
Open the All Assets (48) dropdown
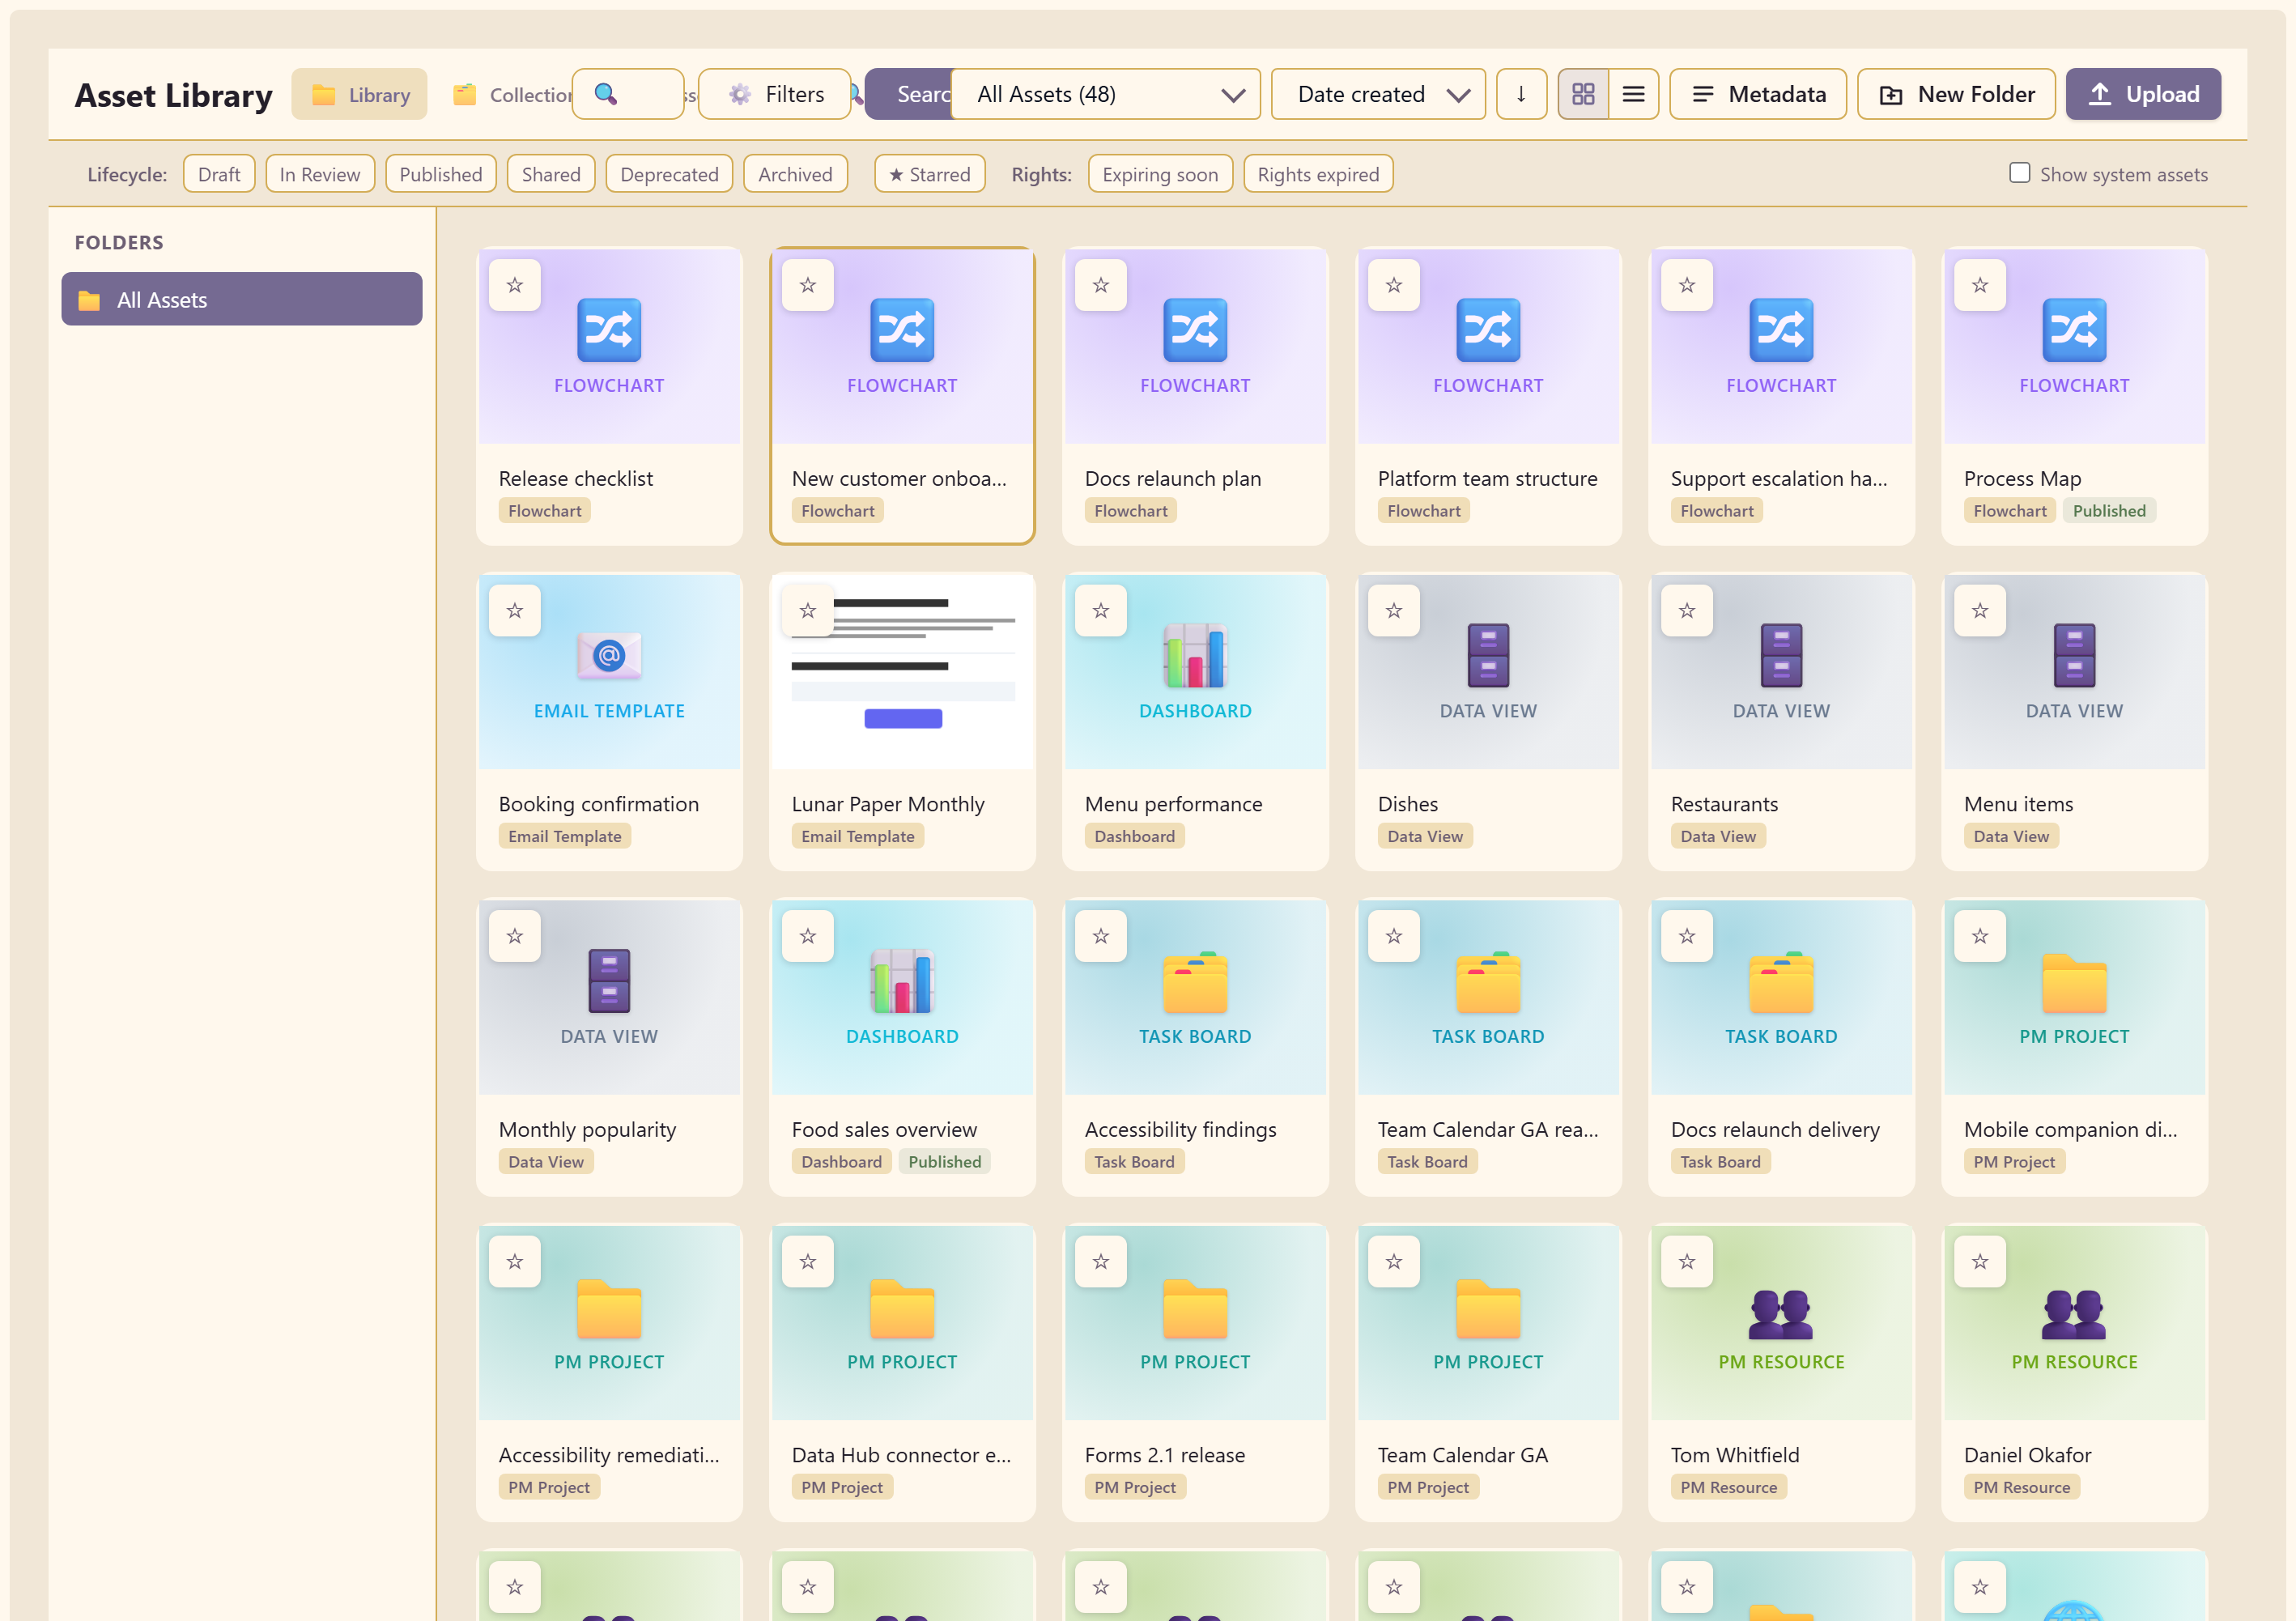click(1105, 94)
